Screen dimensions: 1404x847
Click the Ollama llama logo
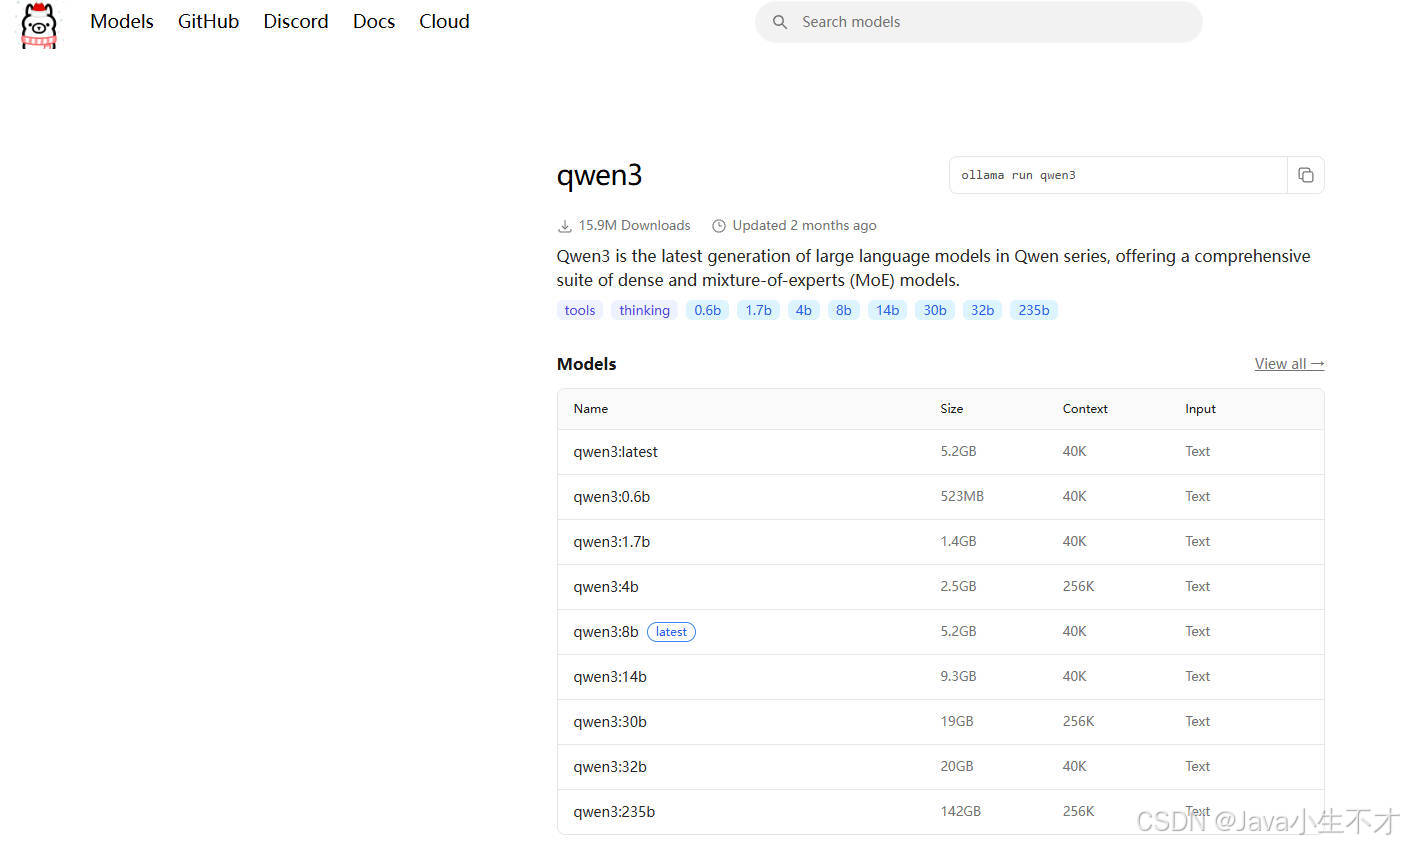(39, 25)
